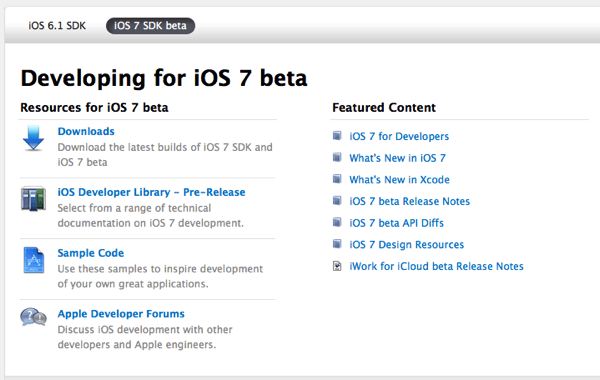The width and height of the screenshot is (600, 380).
Task: Open the Sample Code link
Action: click(91, 253)
